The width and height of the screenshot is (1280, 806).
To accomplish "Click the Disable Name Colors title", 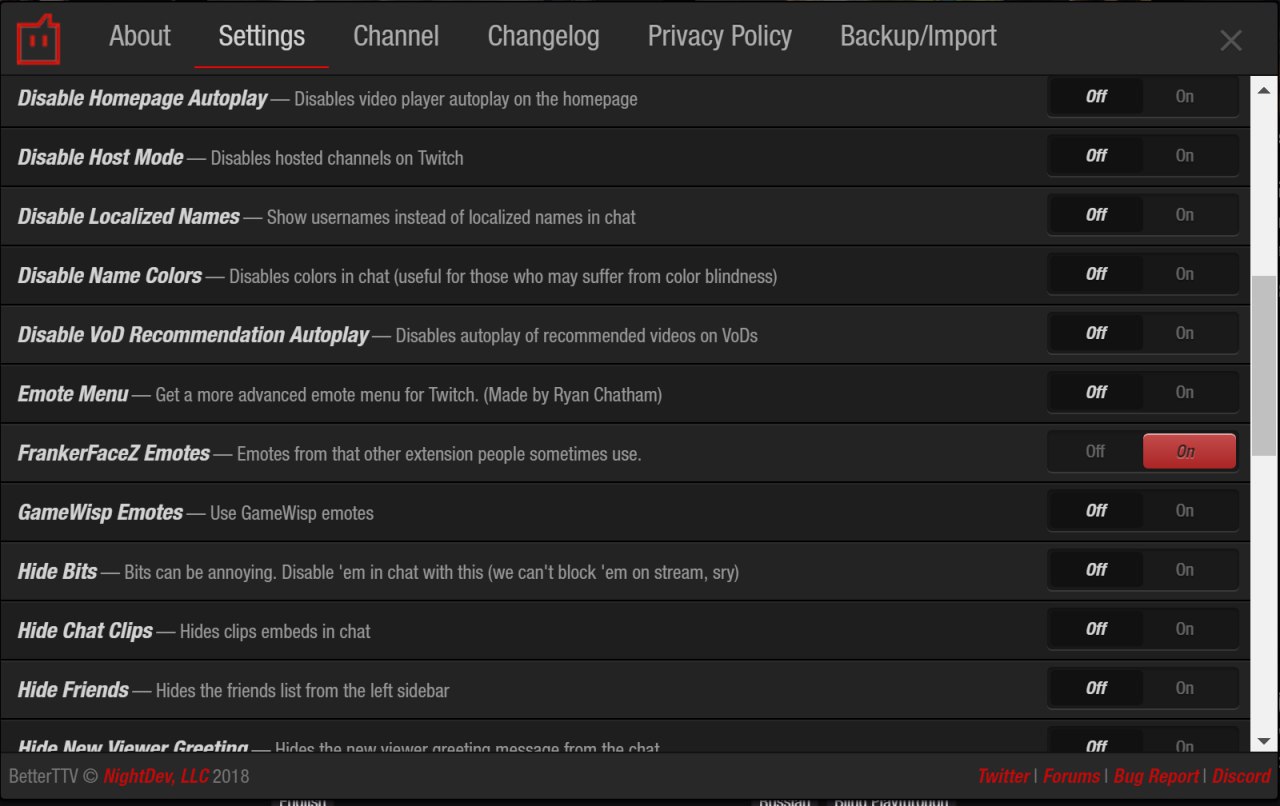I will pos(110,275).
